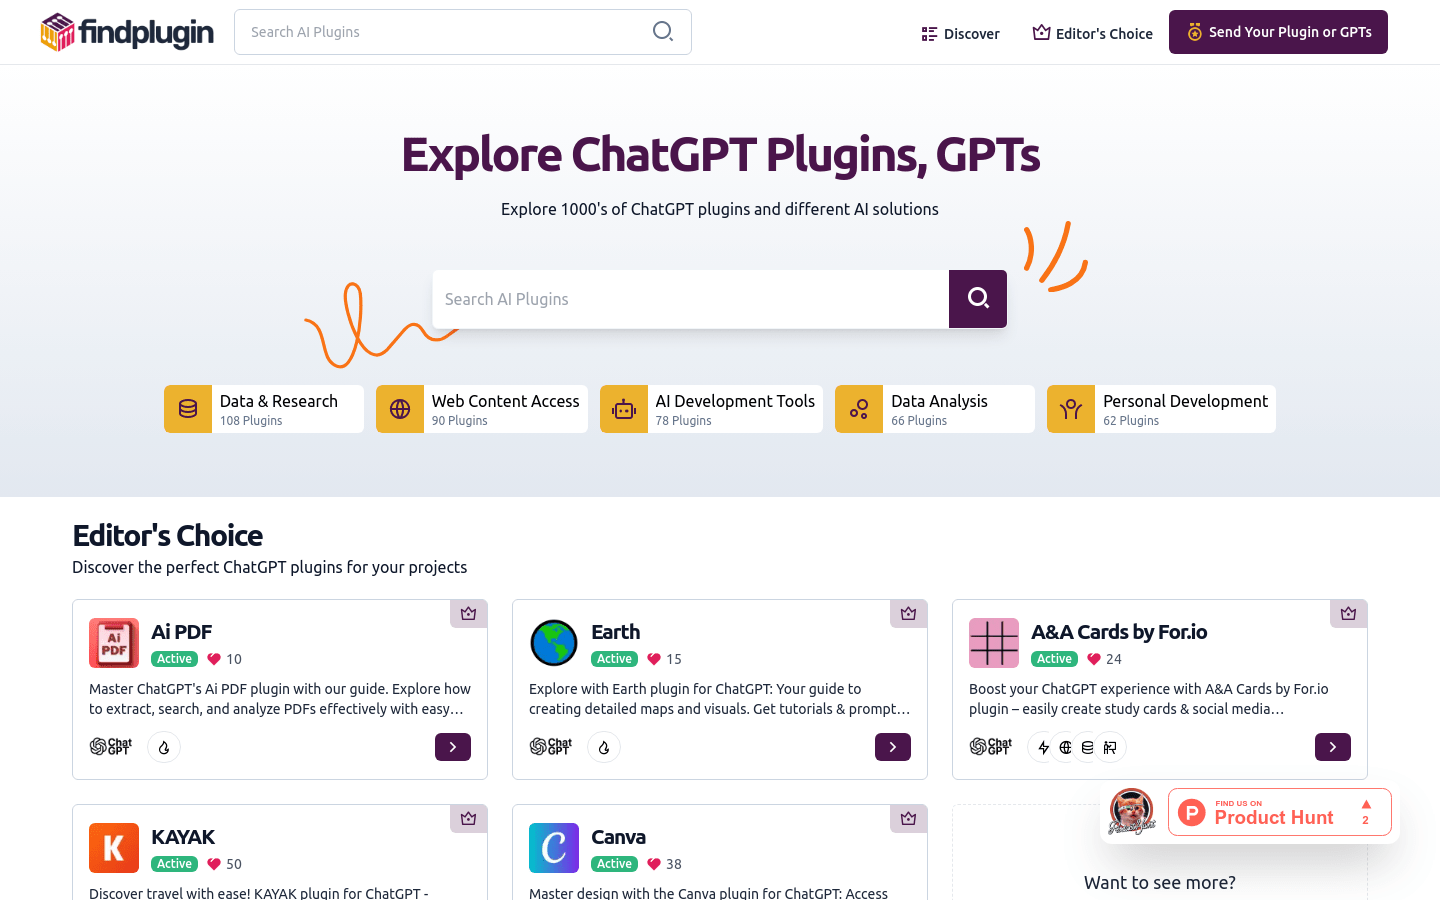The width and height of the screenshot is (1440, 900).
Task: Switch to the Discover section
Action: point(960,33)
